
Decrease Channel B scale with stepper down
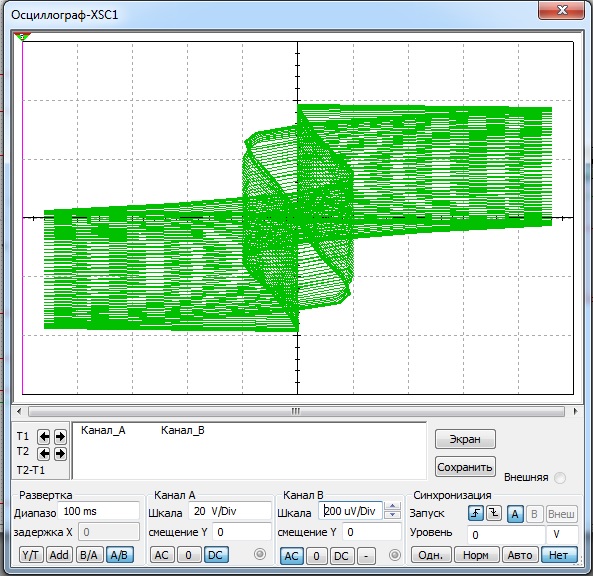[x=393, y=515]
